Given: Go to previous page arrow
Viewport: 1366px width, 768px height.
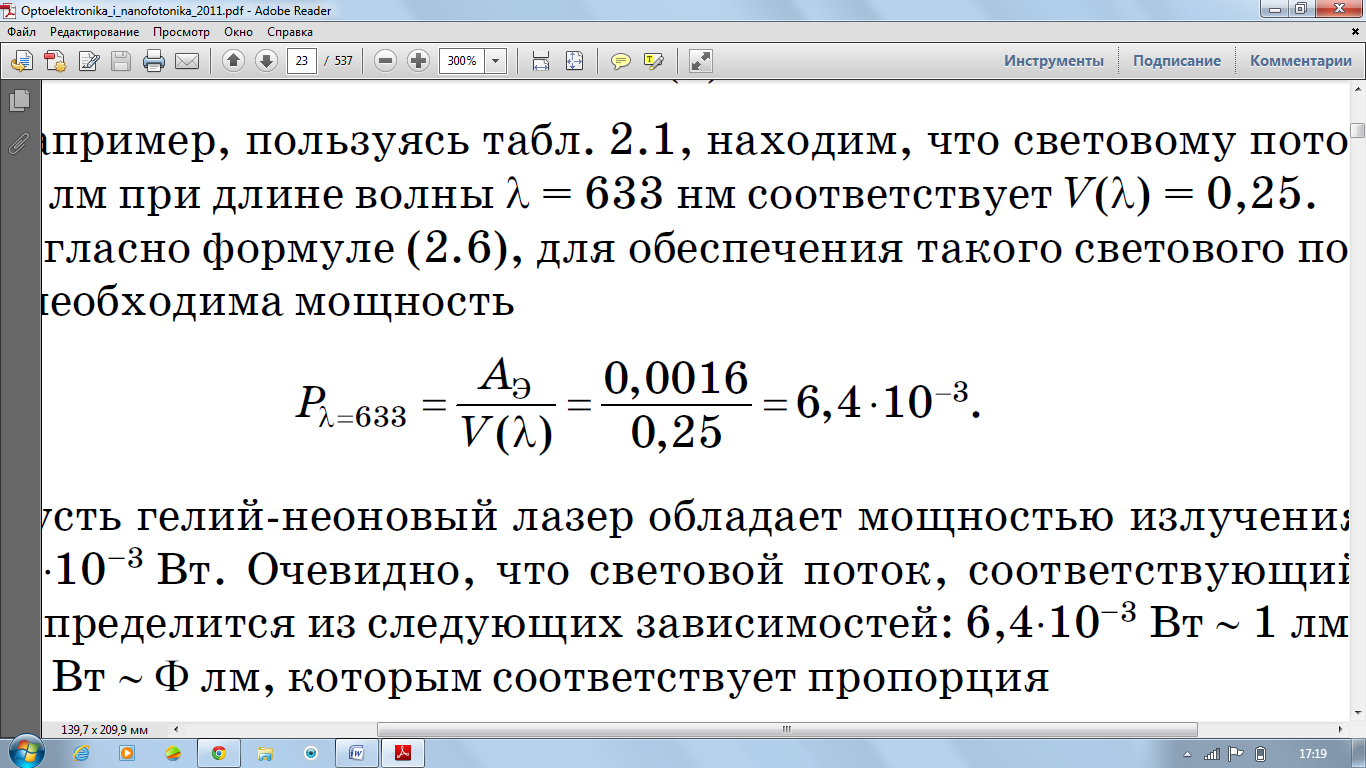Looking at the screenshot, I should (233, 61).
